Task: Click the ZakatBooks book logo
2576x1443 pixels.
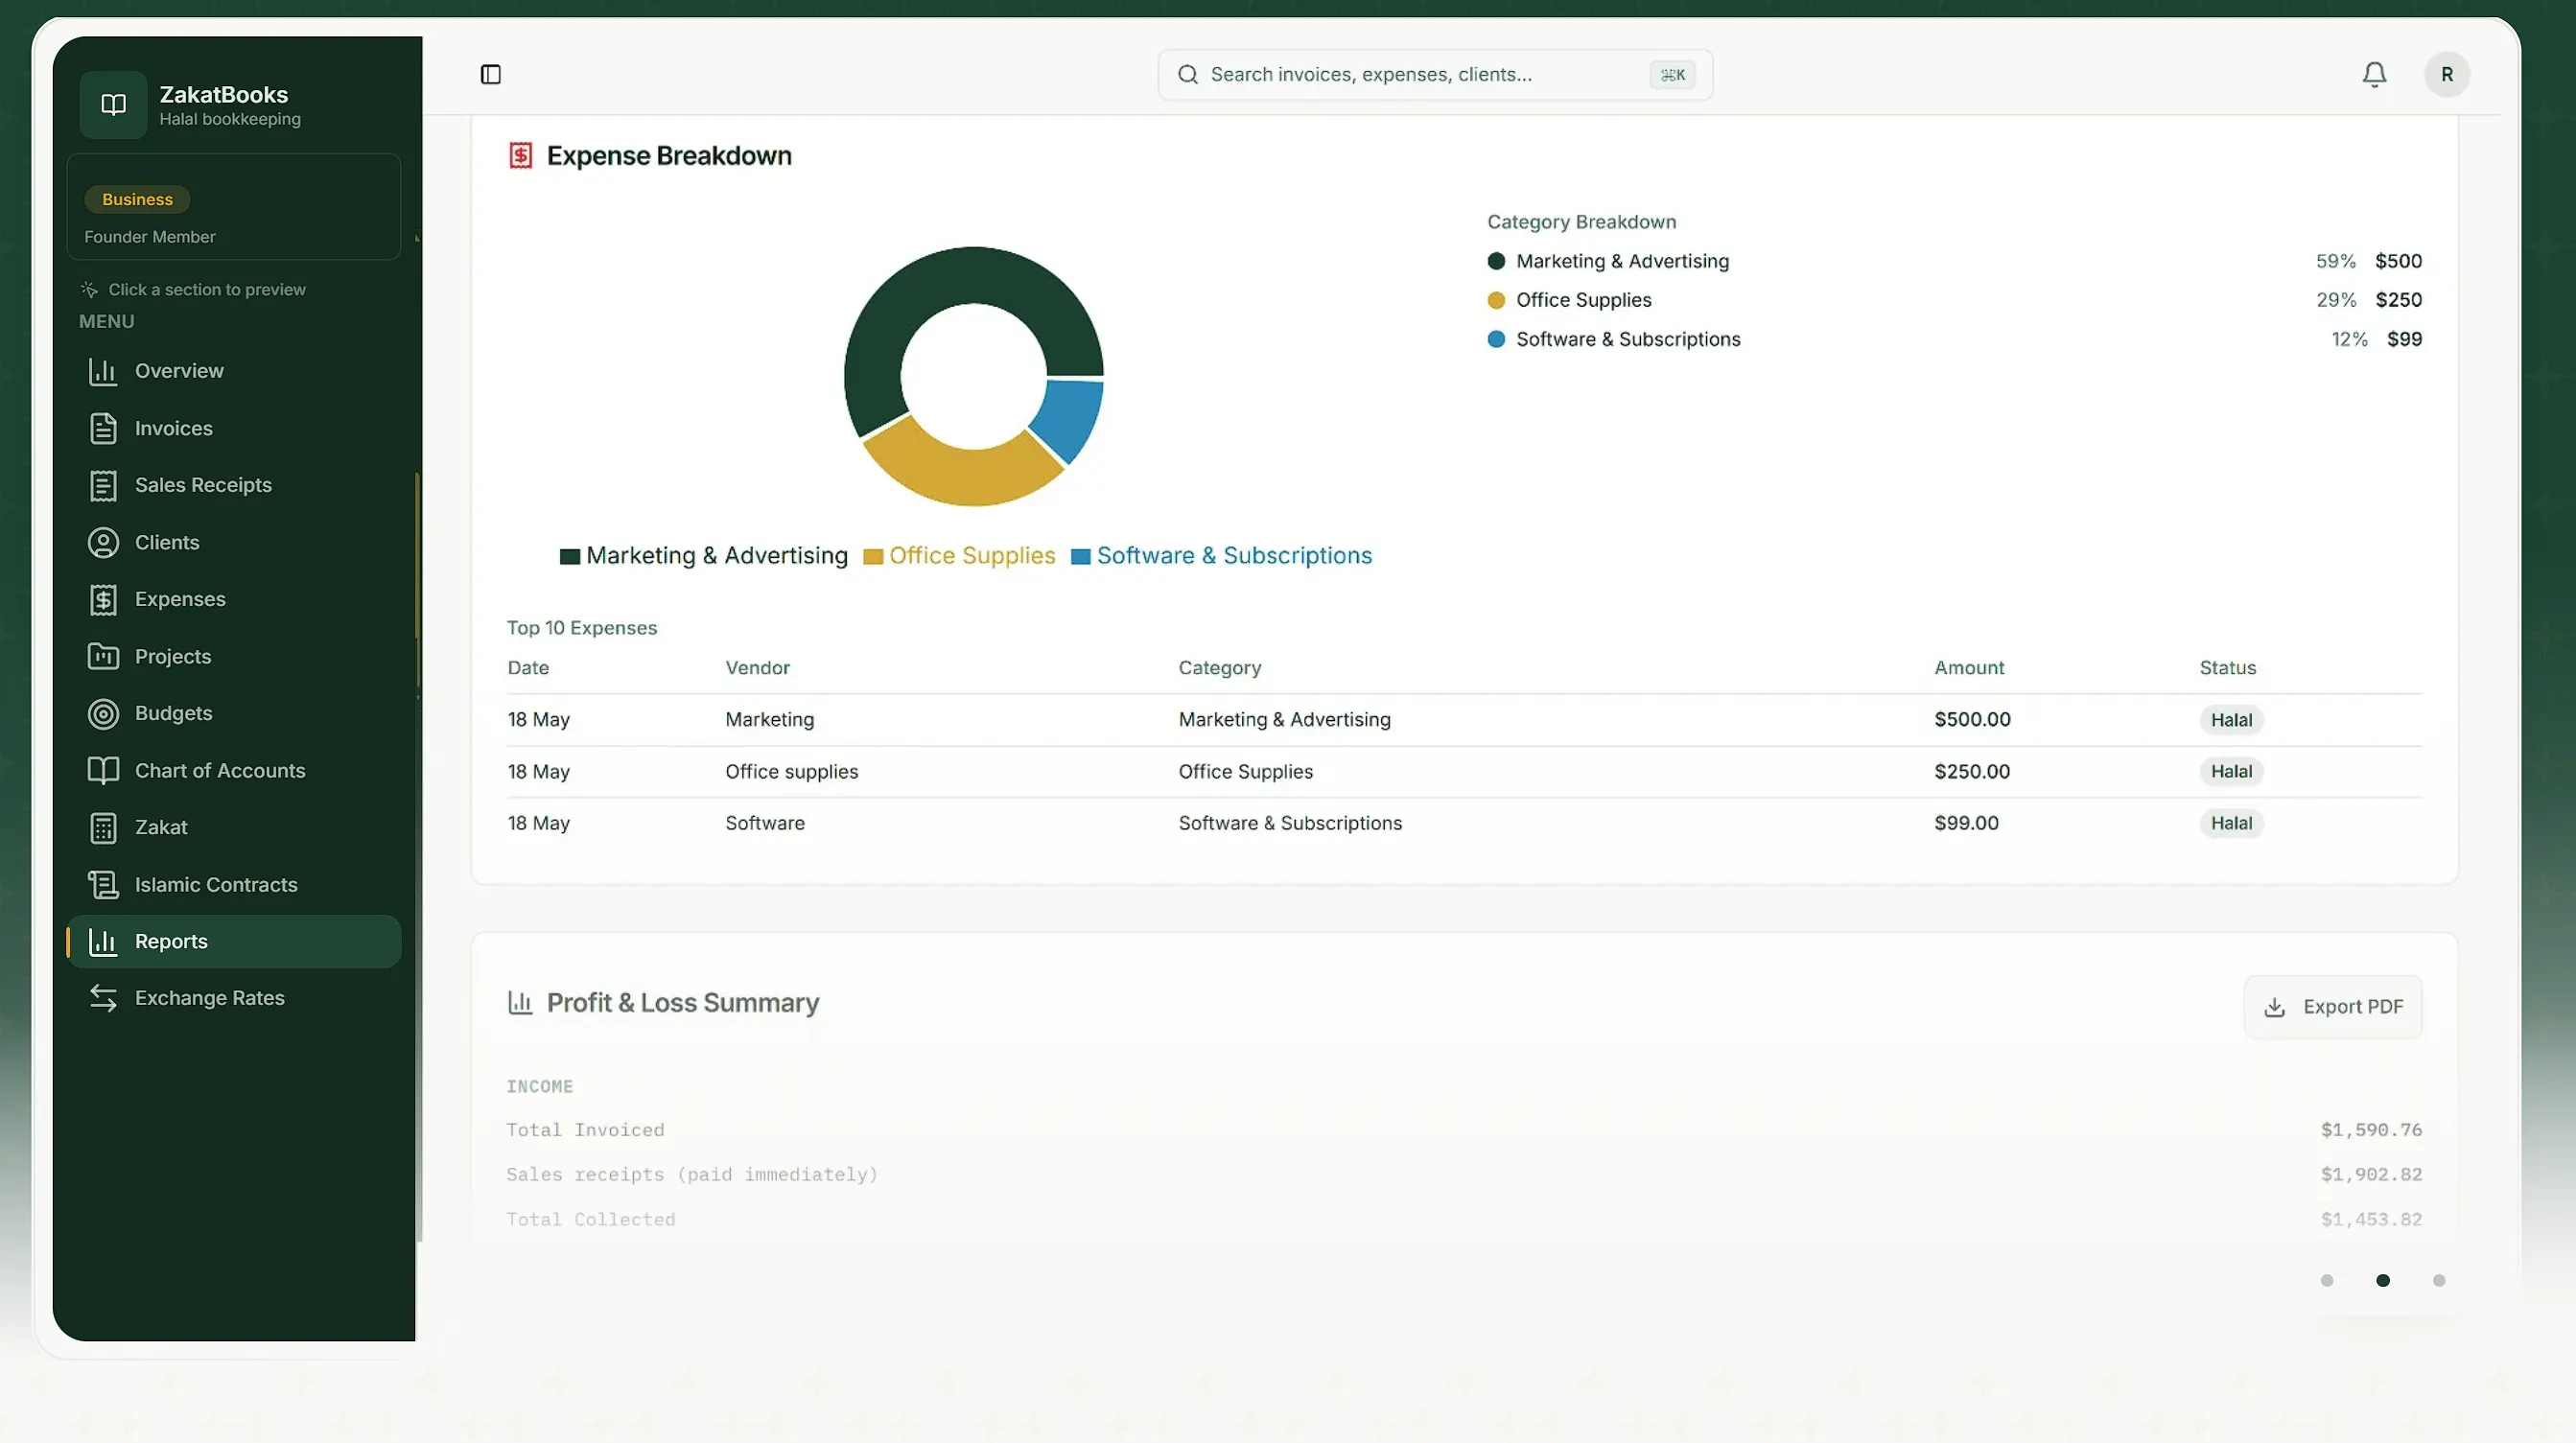Action: (x=113, y=104)
